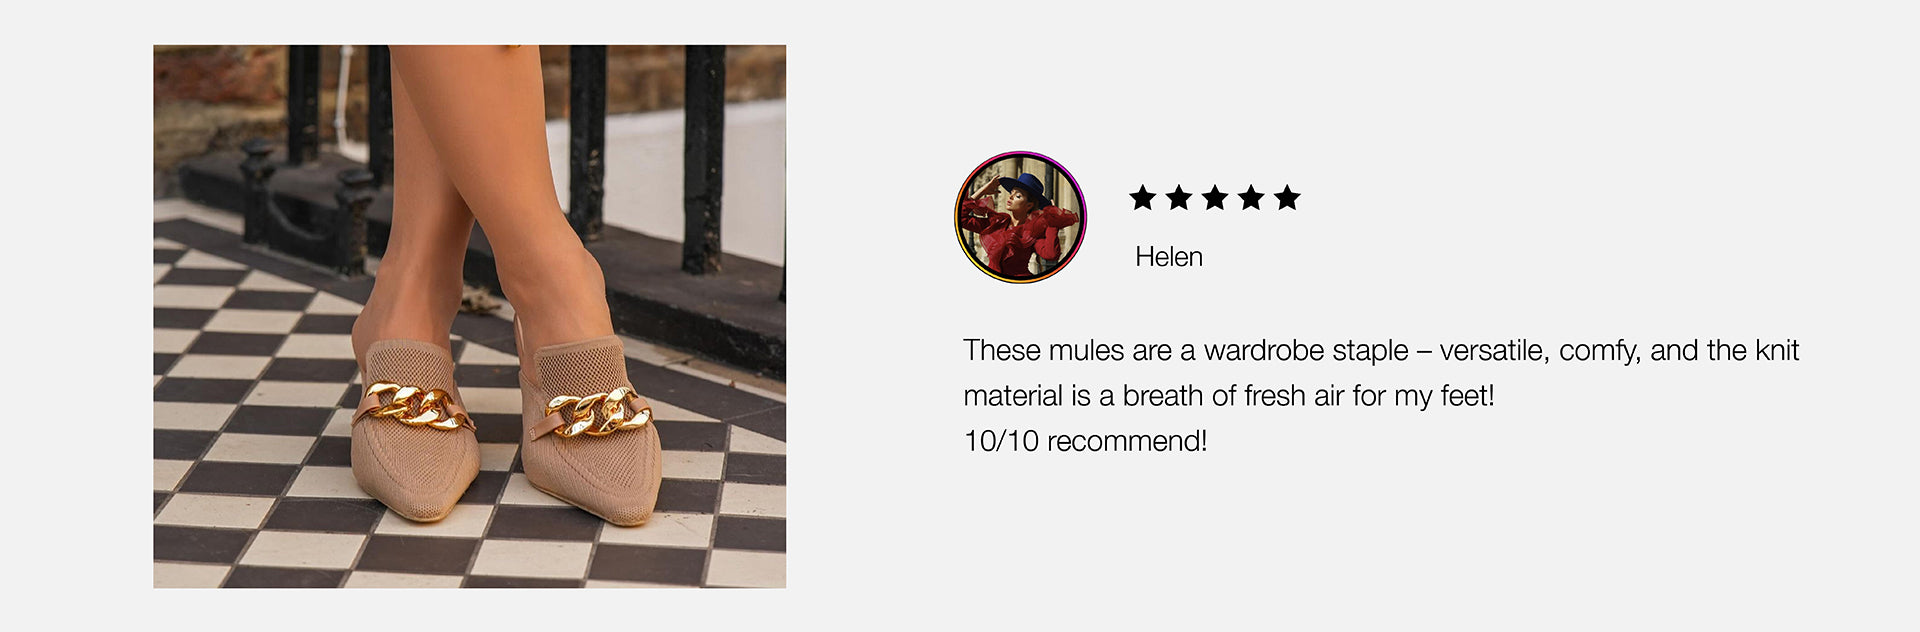Click the black iron railing in photo
Screen dimensions: 1920x632
pyautogui.click(x=703, y=159)
